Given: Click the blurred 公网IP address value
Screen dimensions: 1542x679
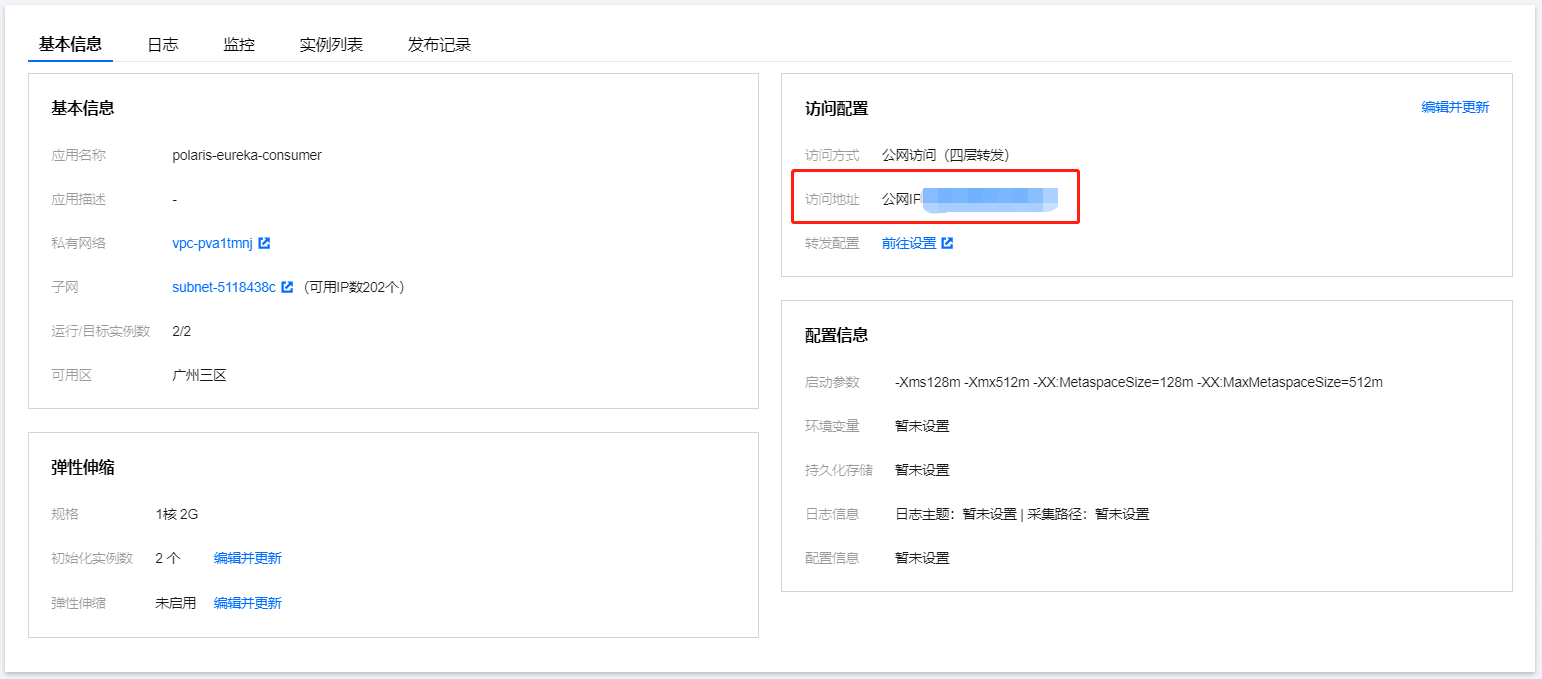Looking at the screenshot, I should click(x=988, y=199).
